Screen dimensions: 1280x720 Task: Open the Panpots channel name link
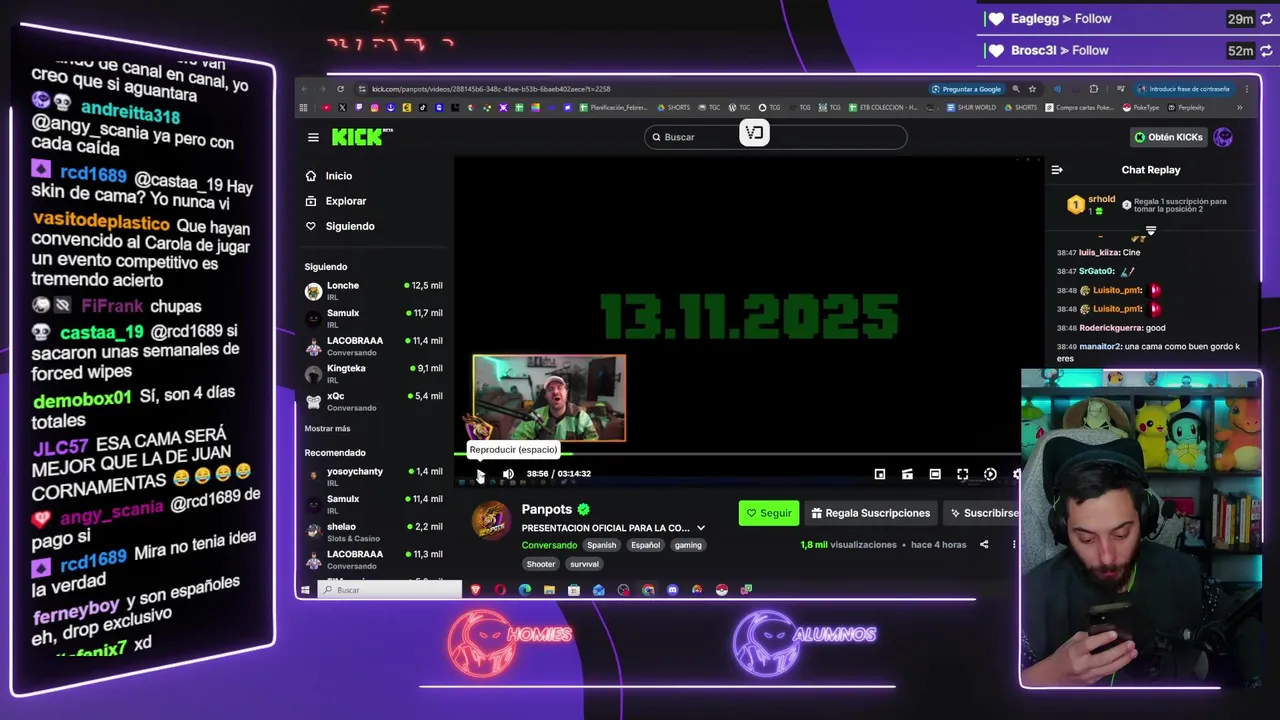point(547,509)
